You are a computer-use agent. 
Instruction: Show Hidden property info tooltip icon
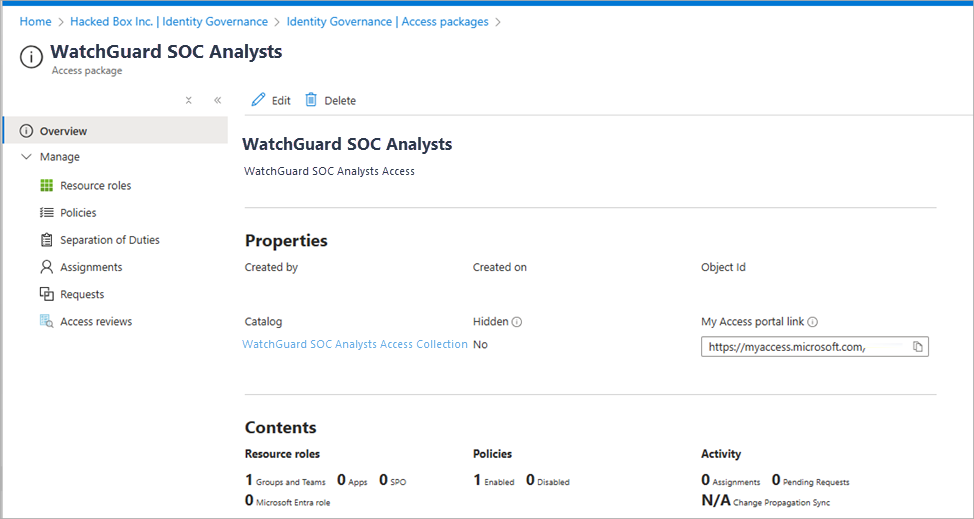tap(517, 322)
